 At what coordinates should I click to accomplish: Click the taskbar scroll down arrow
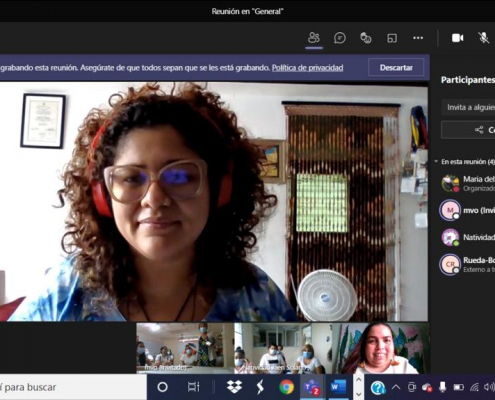(358, 394)
